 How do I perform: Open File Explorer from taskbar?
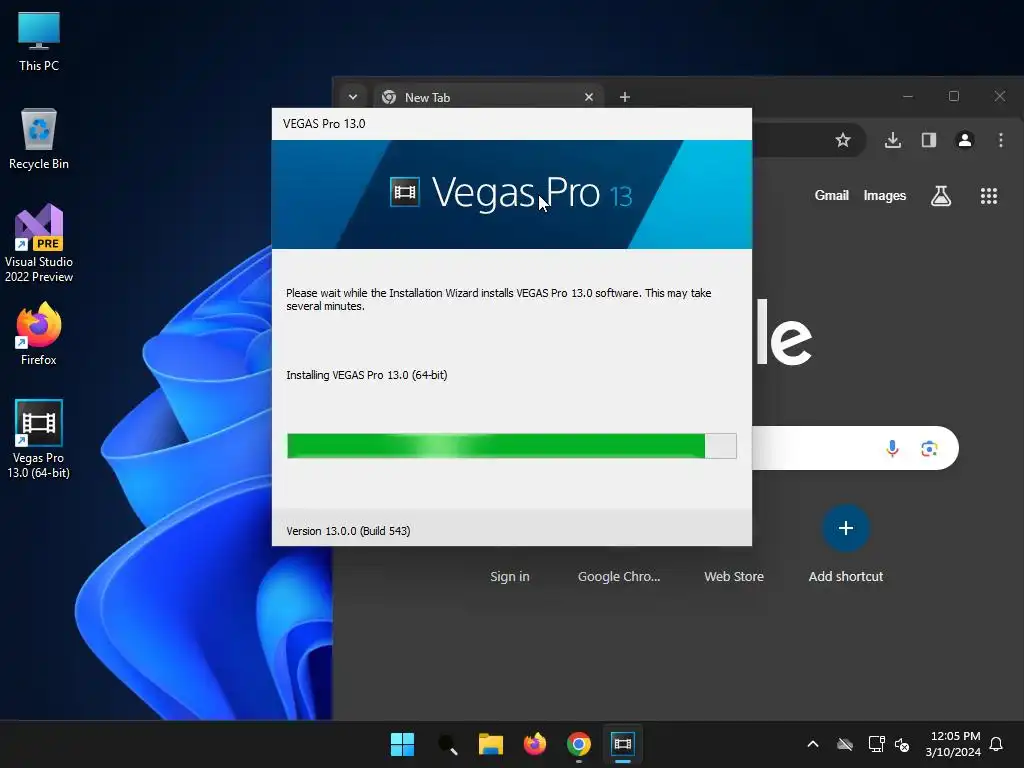[x=490, y=744]
